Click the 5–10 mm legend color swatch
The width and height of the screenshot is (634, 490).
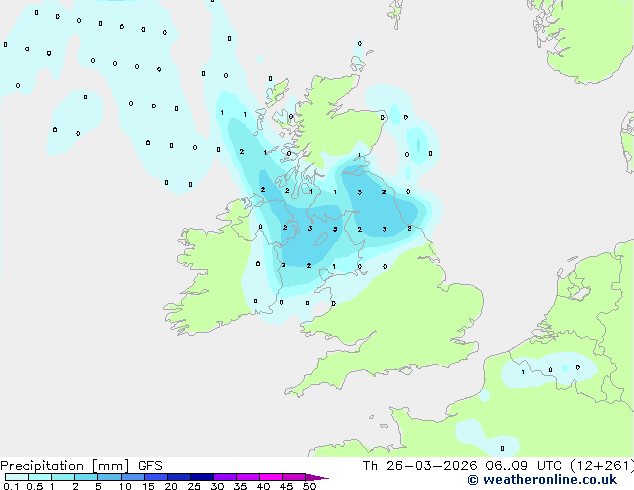coord(109,477)
